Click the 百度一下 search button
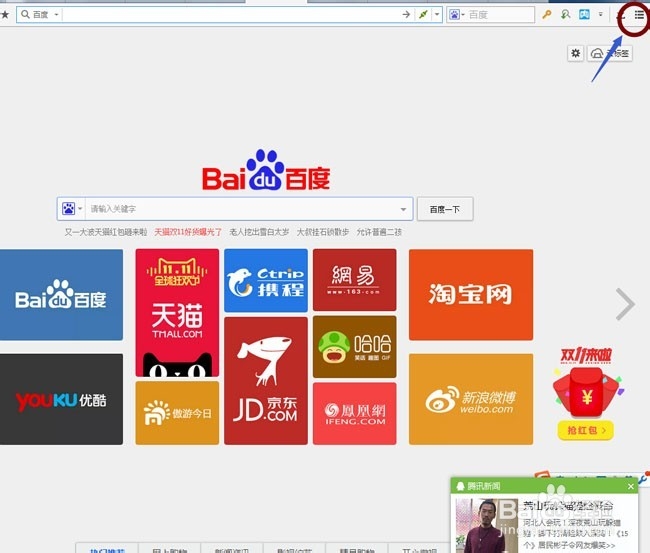The width and height of the screenshot is (650, 553). tap(445, 209)
